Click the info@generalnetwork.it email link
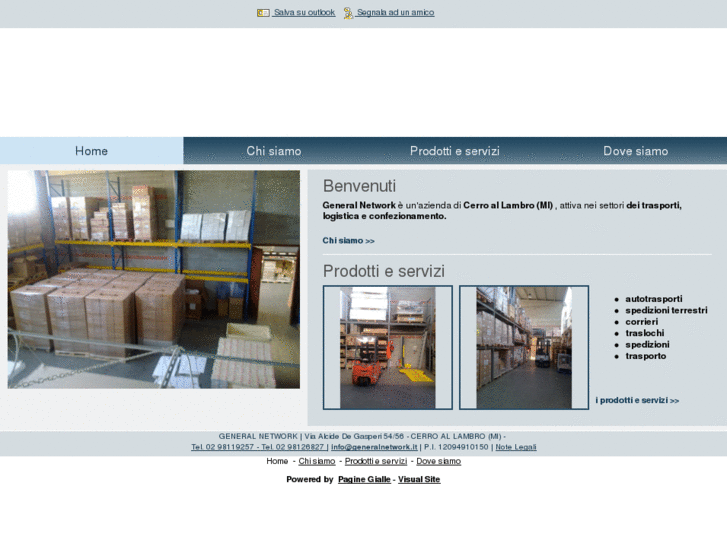The height and width of the screenshot is (545, 727). pyautogui.click(x=374, y=447)
